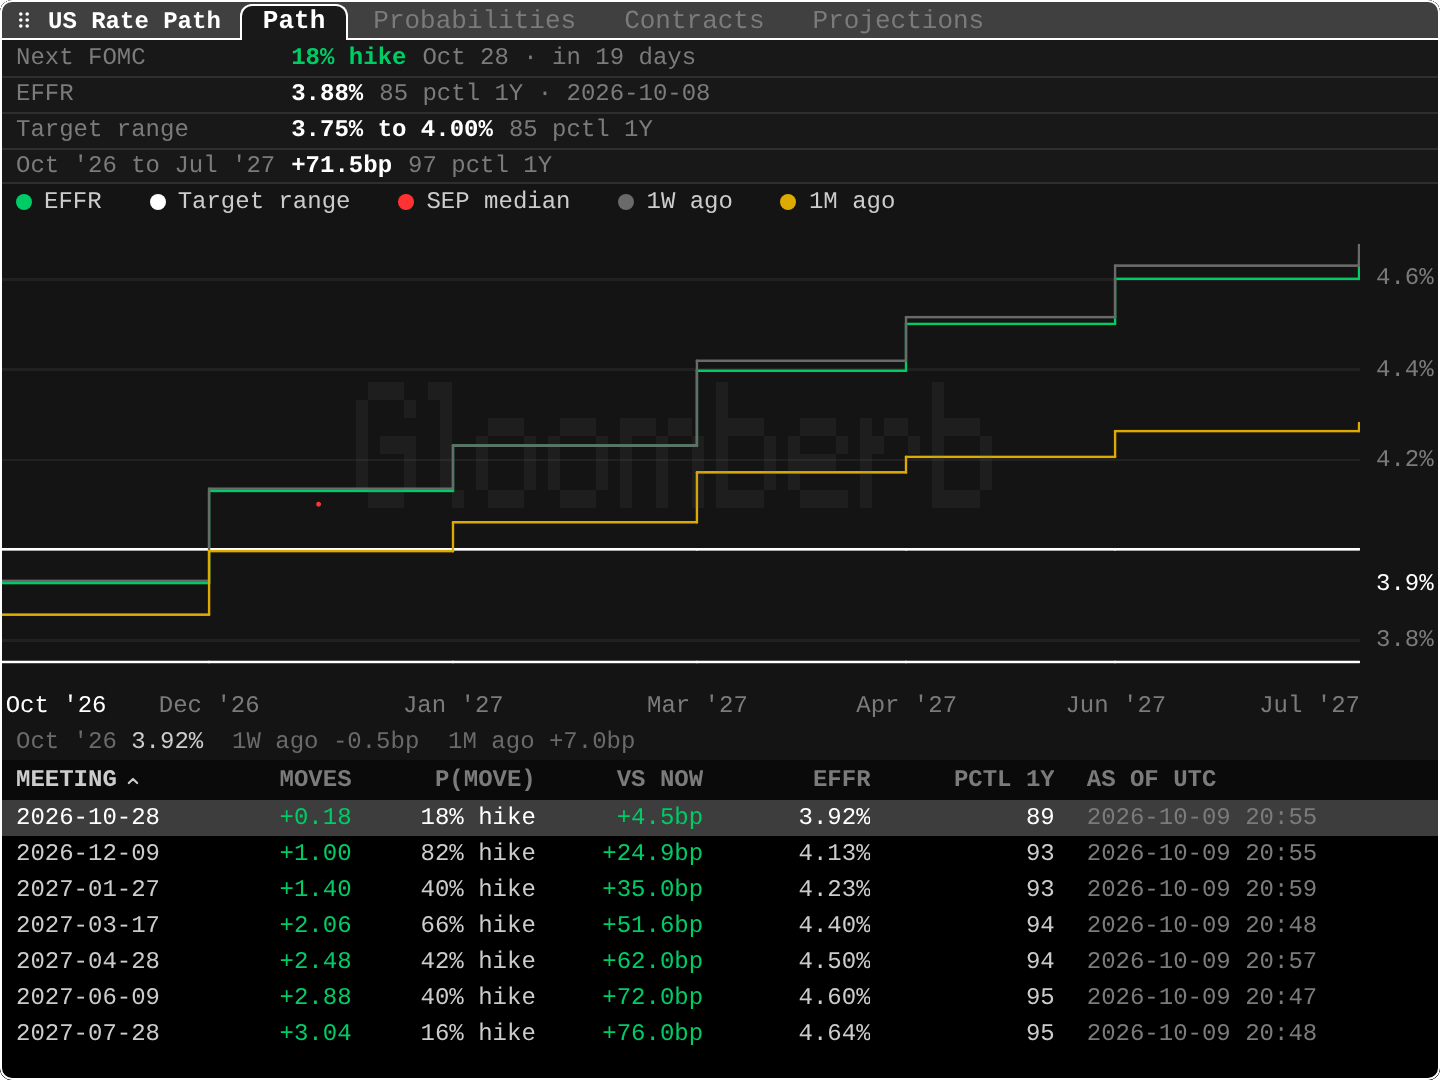Click the 1M ago +7.0bp readout
This screenshot has height=1080, width=1440.
(x=541, y=741)
